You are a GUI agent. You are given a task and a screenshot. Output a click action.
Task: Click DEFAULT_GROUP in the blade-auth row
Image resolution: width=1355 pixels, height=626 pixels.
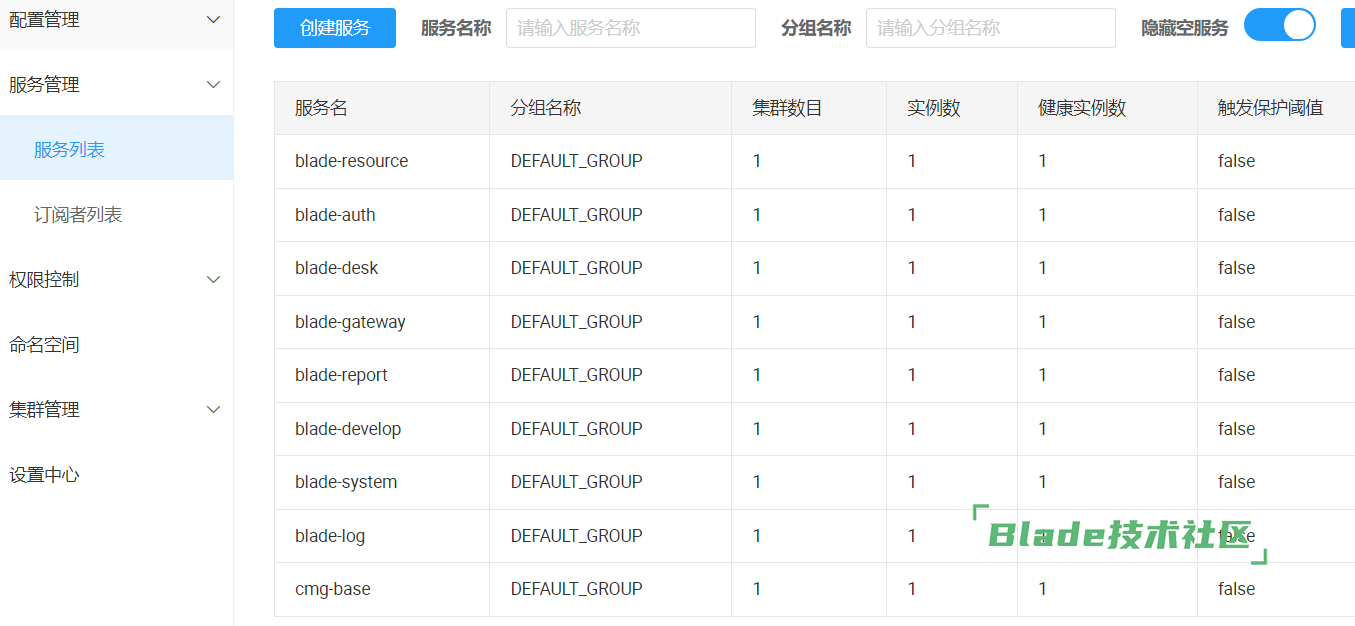577,215
